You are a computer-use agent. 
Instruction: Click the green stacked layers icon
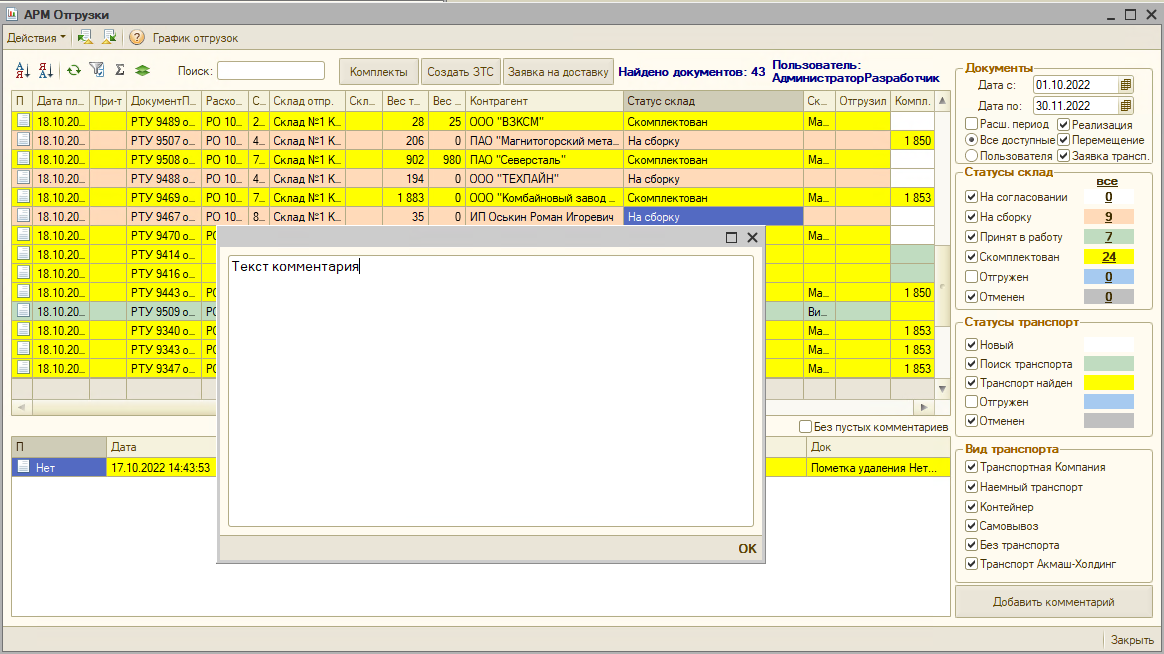click(x=143, y=71)
